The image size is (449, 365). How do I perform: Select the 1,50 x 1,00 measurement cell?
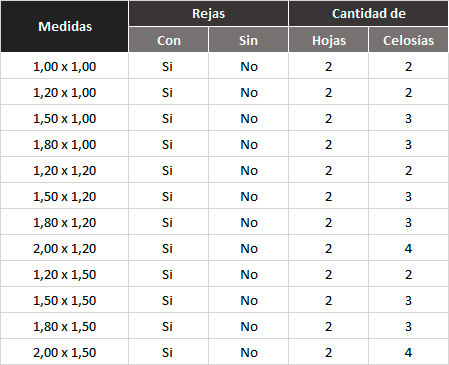pos(65,118)
